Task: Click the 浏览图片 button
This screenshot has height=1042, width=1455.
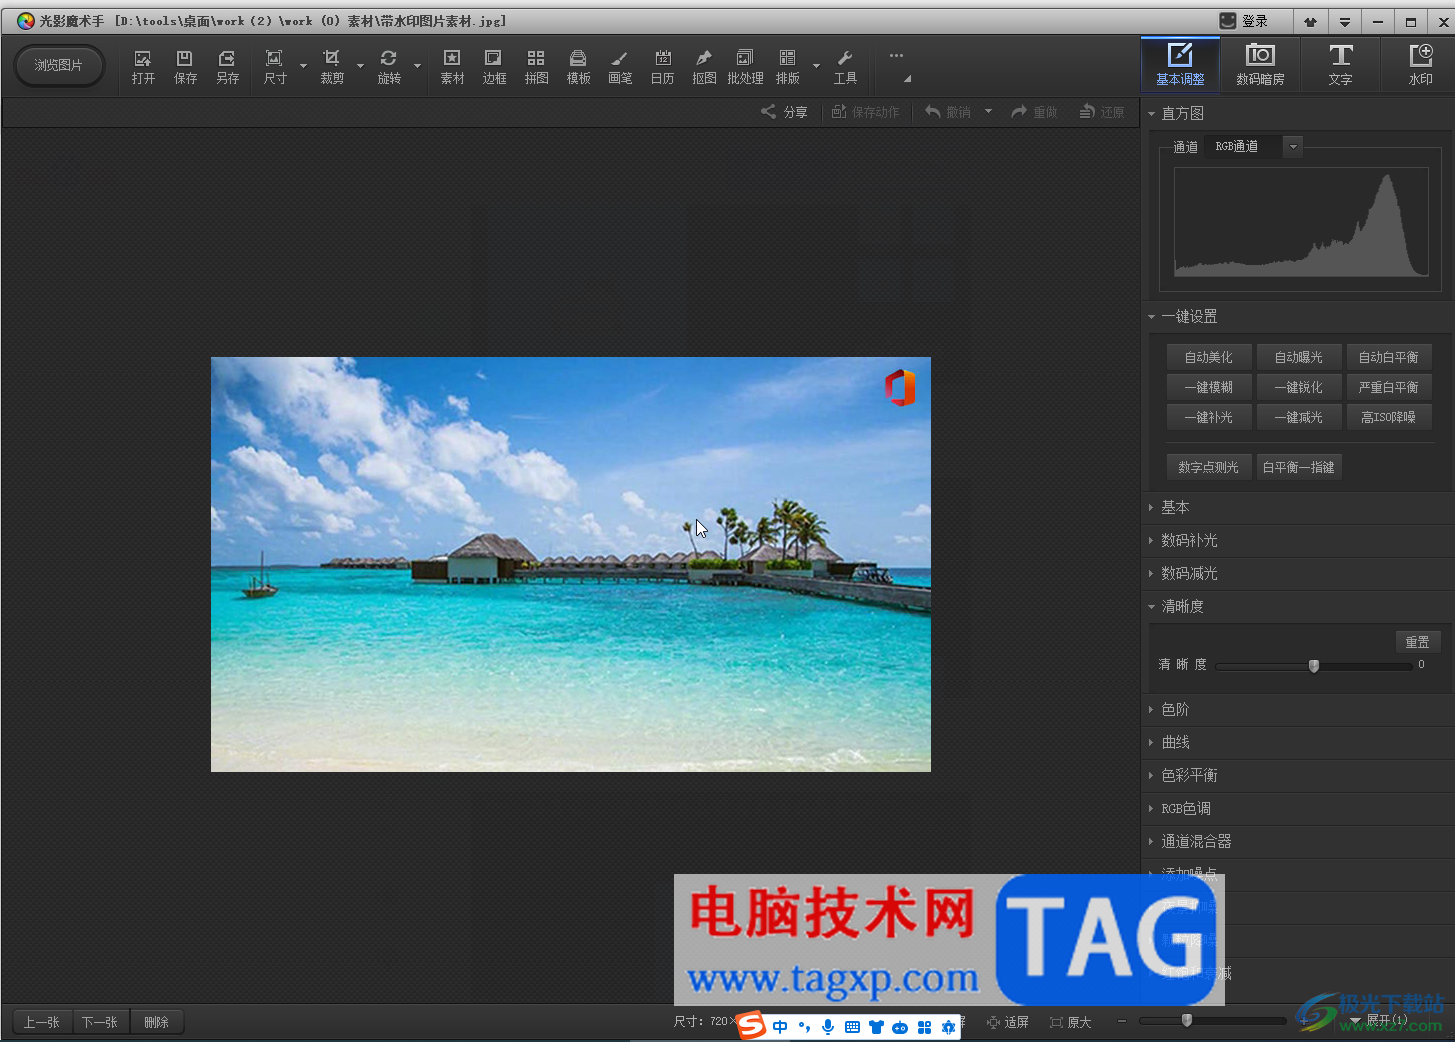Action: coord(59,65)
